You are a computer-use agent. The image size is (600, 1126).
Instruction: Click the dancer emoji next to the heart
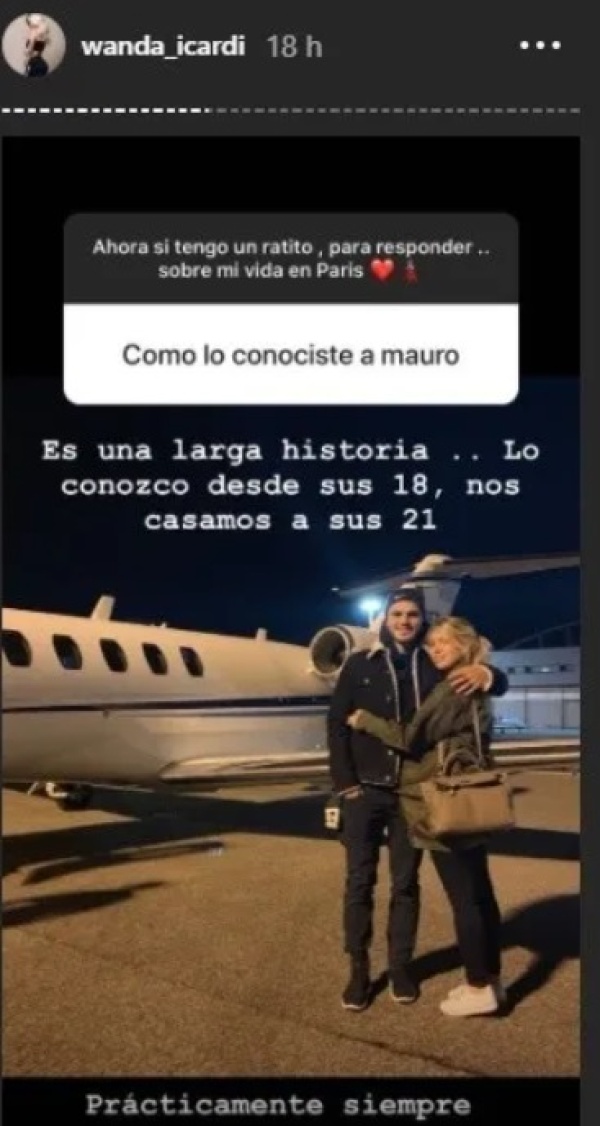point(411,272)
